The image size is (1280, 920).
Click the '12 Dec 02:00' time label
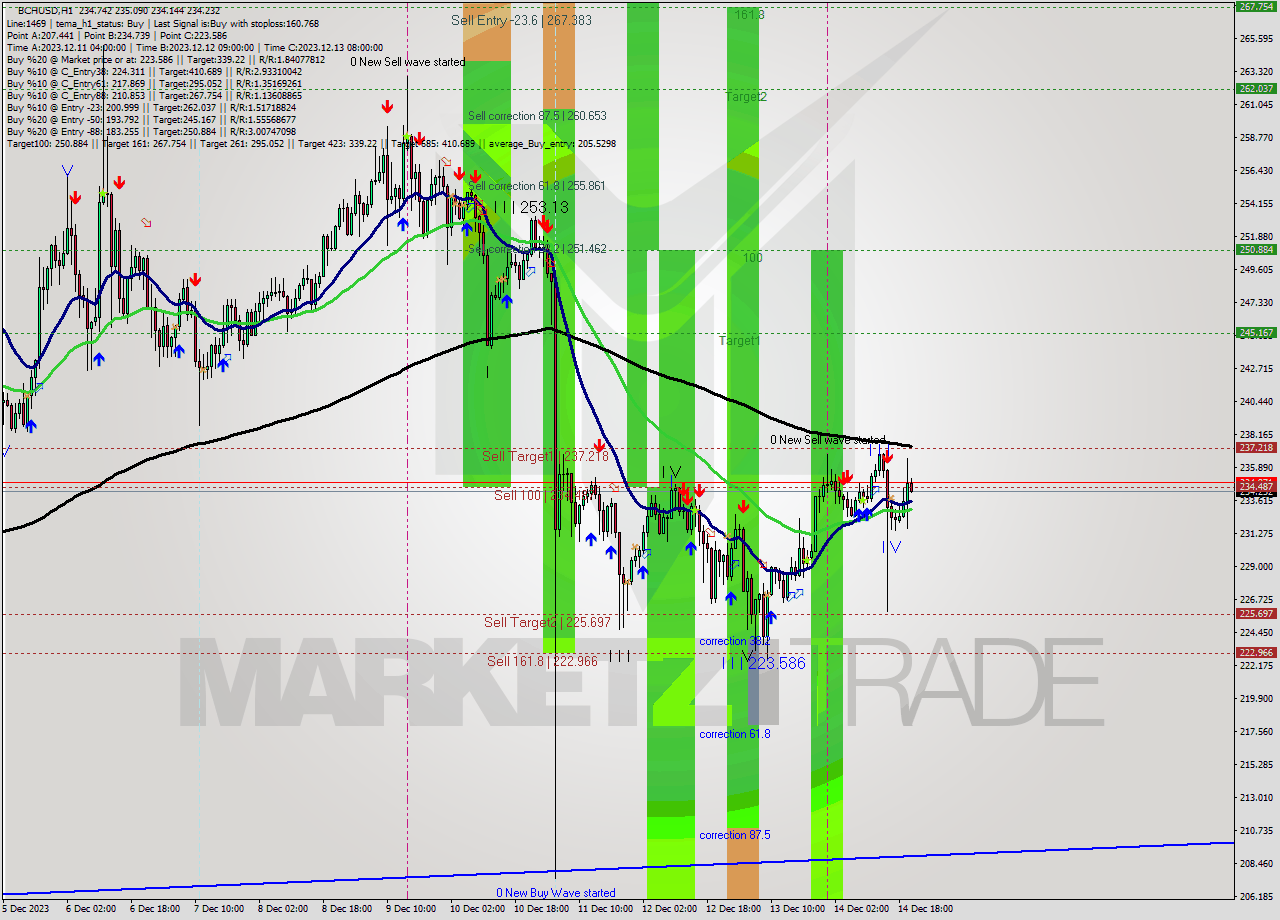point(669,909)
